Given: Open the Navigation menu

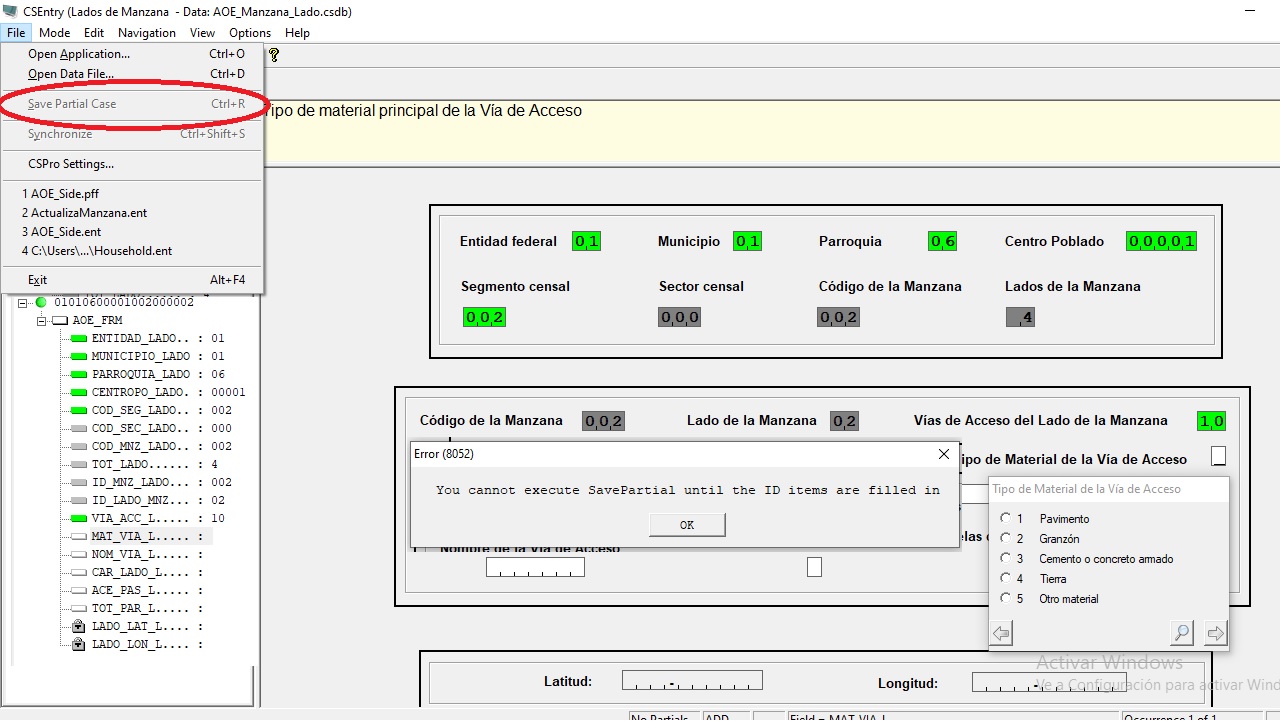Looking at the screenshot, I should [x=147, y=32].
